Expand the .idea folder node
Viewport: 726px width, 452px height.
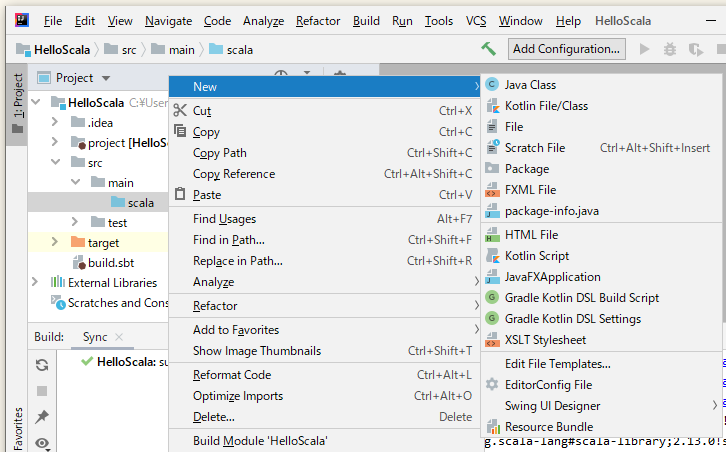point(55,122)
